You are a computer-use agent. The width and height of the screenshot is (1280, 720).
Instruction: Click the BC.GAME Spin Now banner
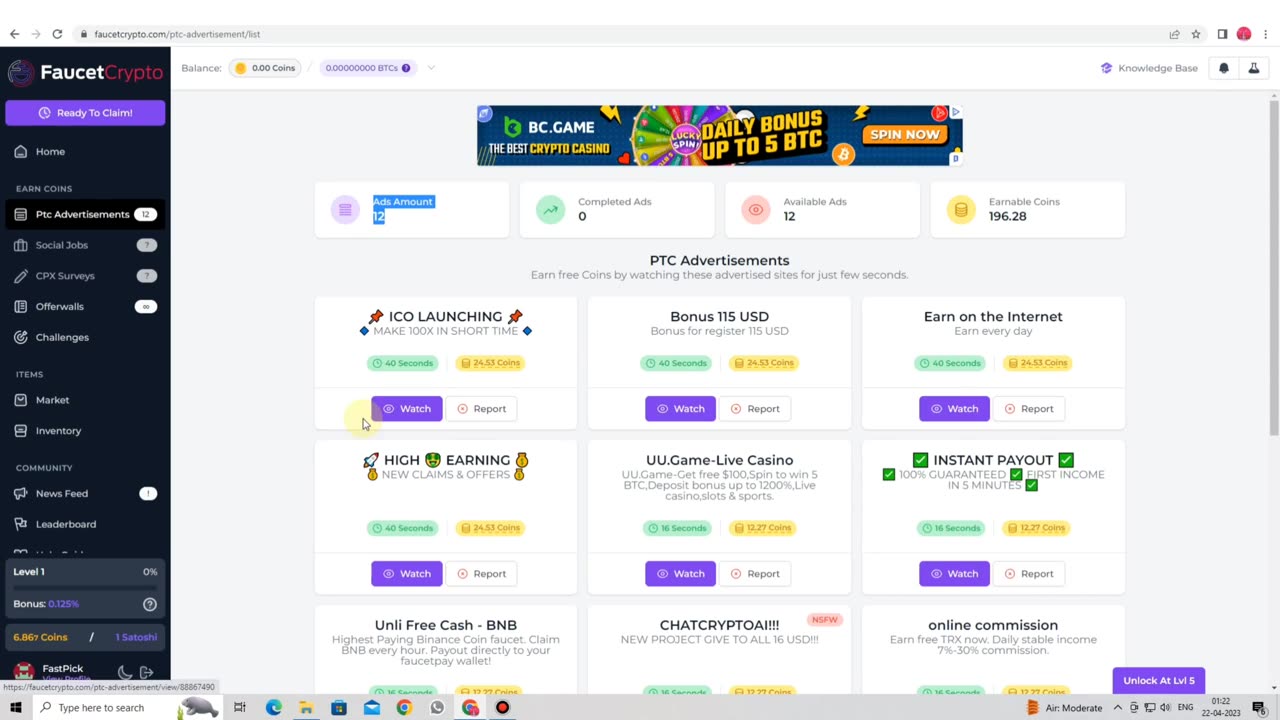pos(905,134)
